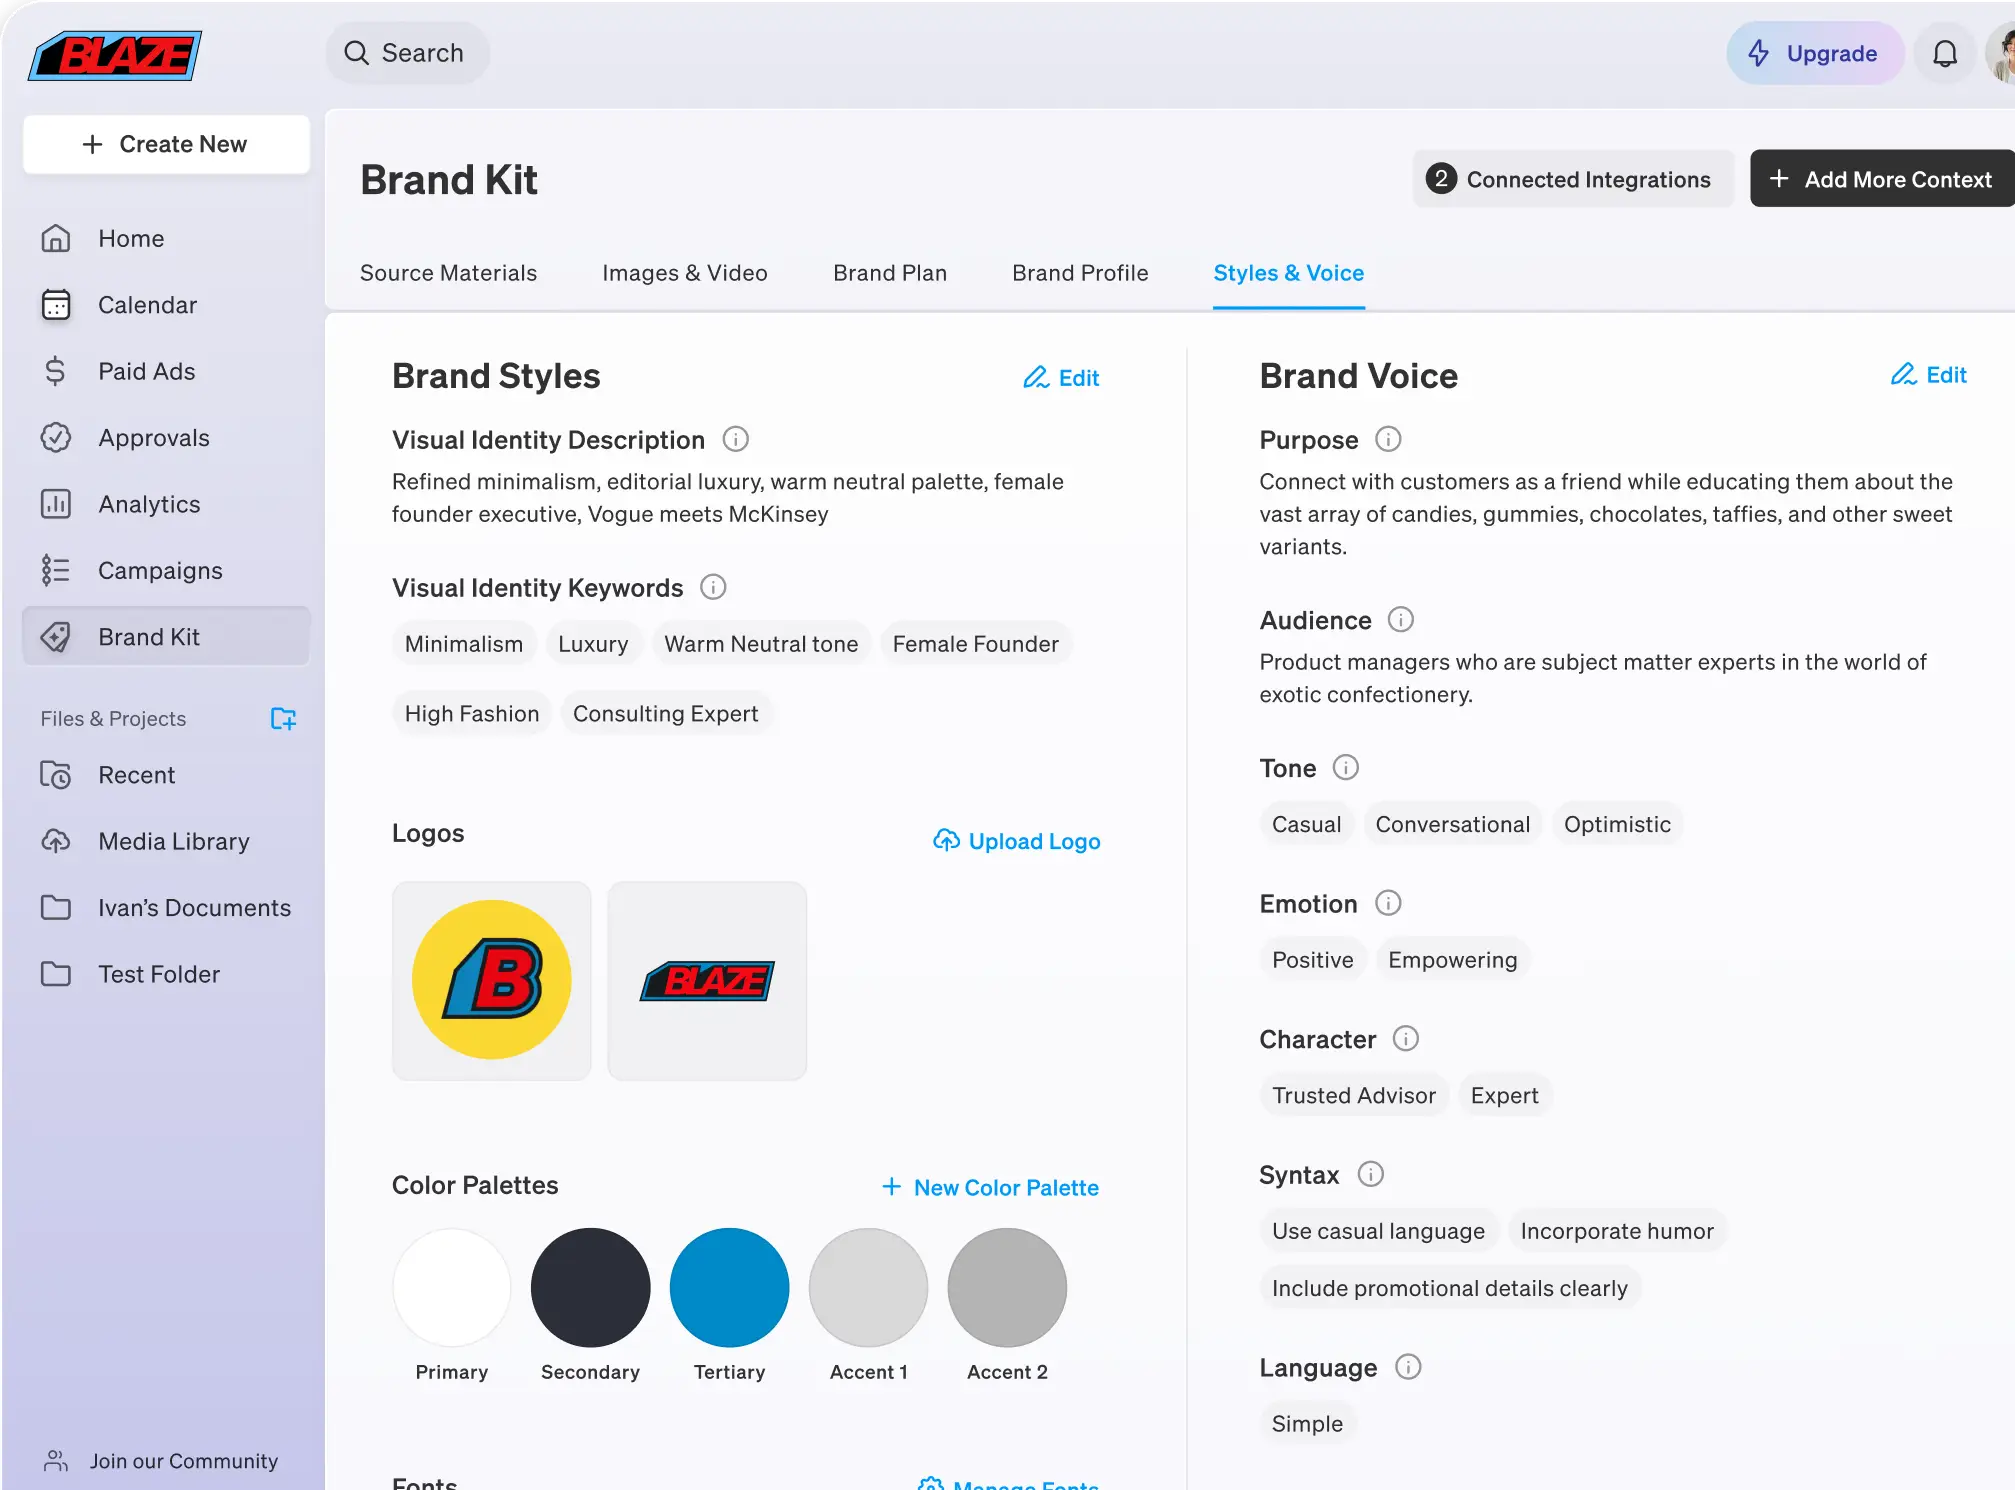The height and width of the screenshot is (1490, 2015).
Task: Open Media Library in the sidebar
Action: coord(173,841)
